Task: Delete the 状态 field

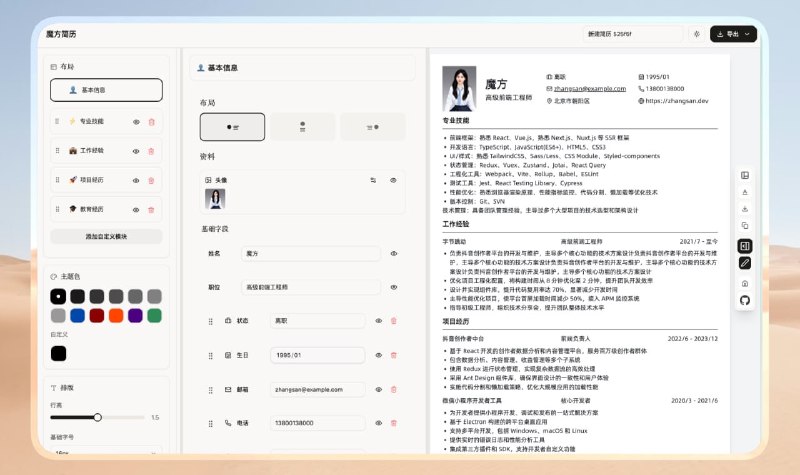Action: click(x=393, y=321)
